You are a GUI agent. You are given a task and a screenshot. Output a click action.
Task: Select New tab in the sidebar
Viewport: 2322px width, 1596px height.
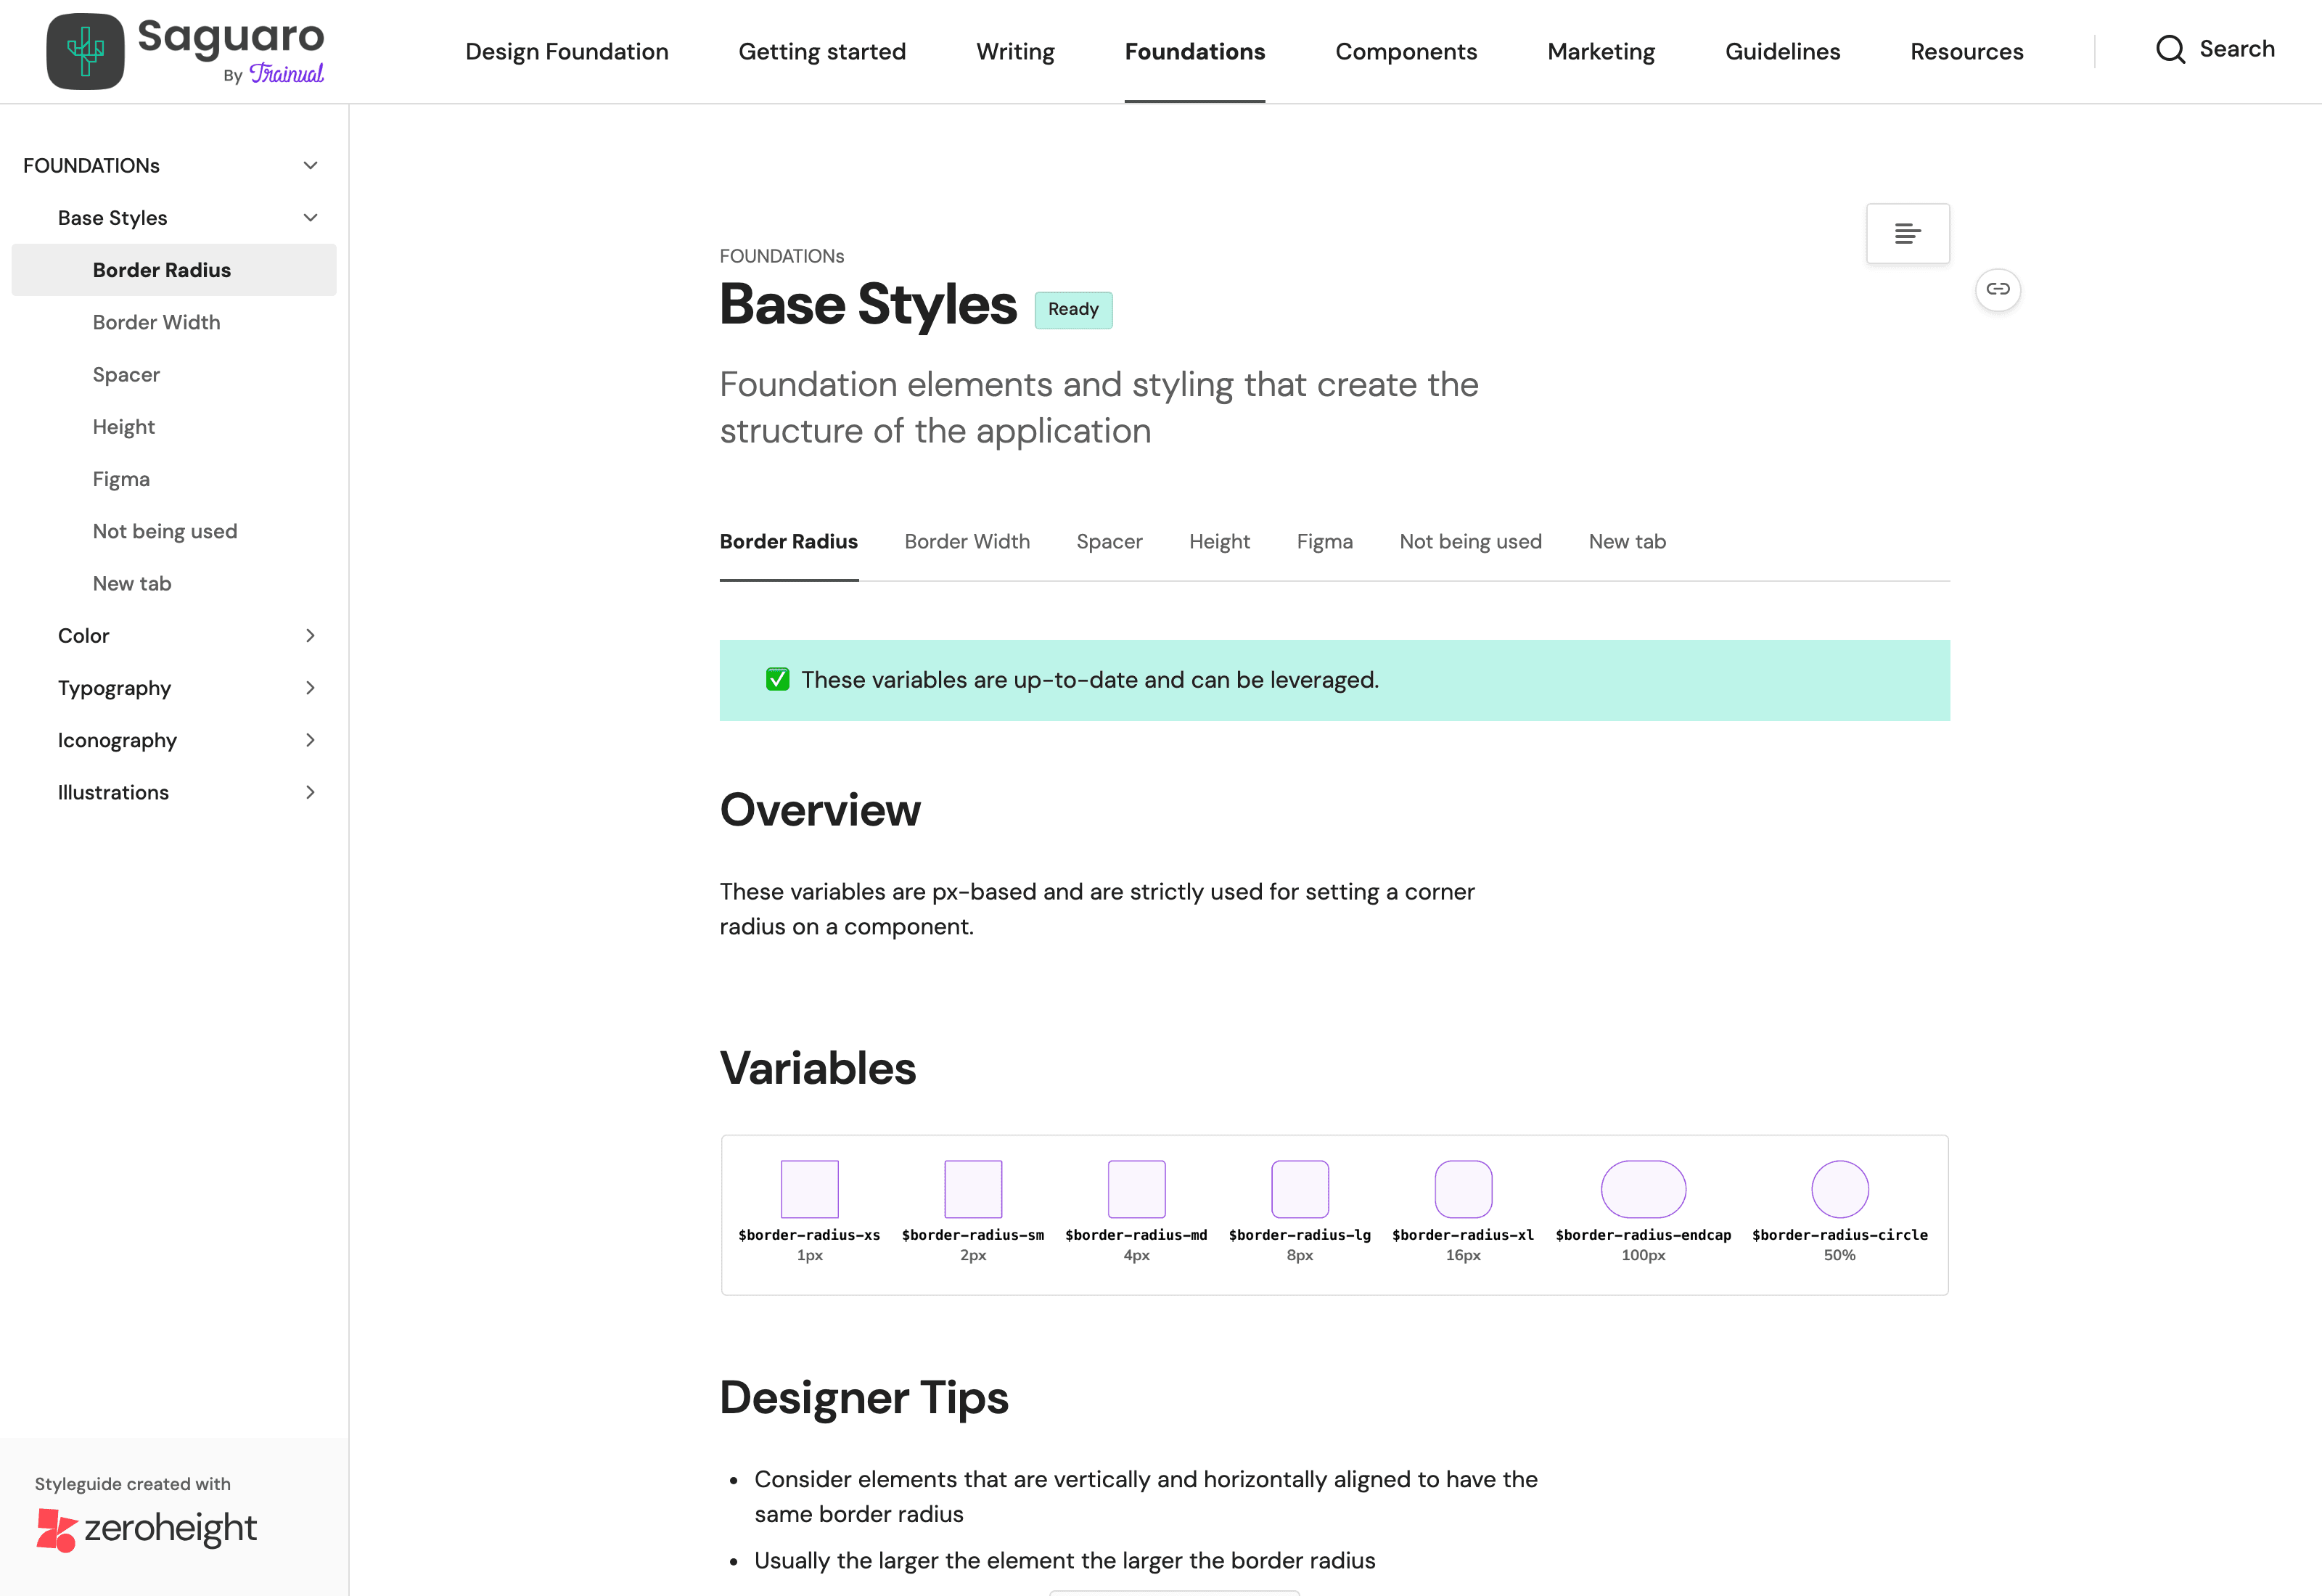tap(132, 583)
